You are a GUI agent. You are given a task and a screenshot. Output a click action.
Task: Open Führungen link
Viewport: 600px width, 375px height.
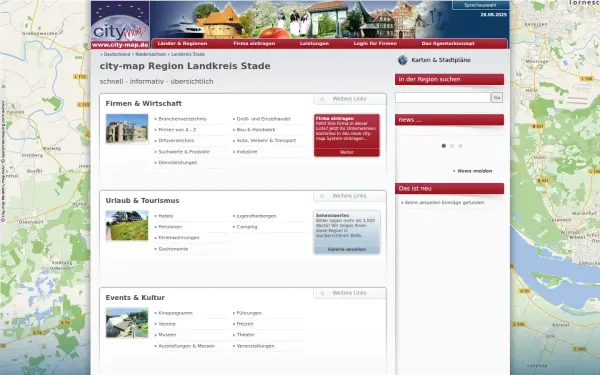pos(249,313)
